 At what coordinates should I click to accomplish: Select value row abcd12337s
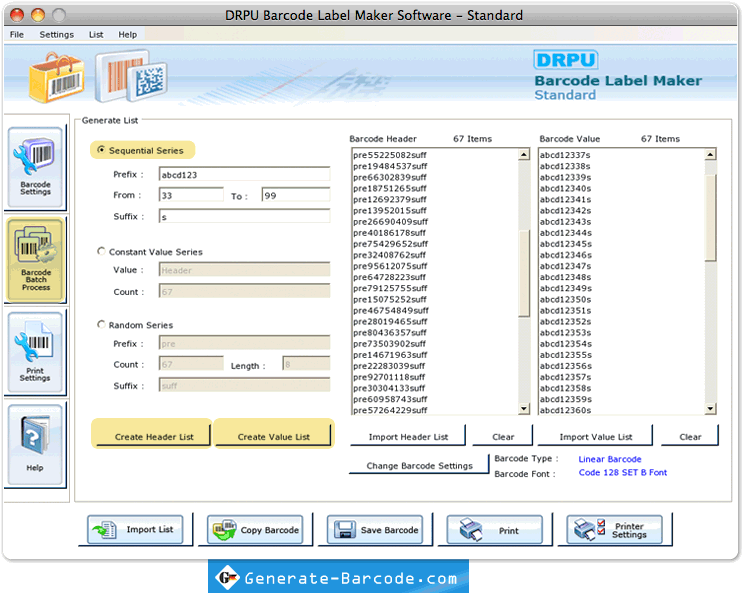tap(622, 155)
